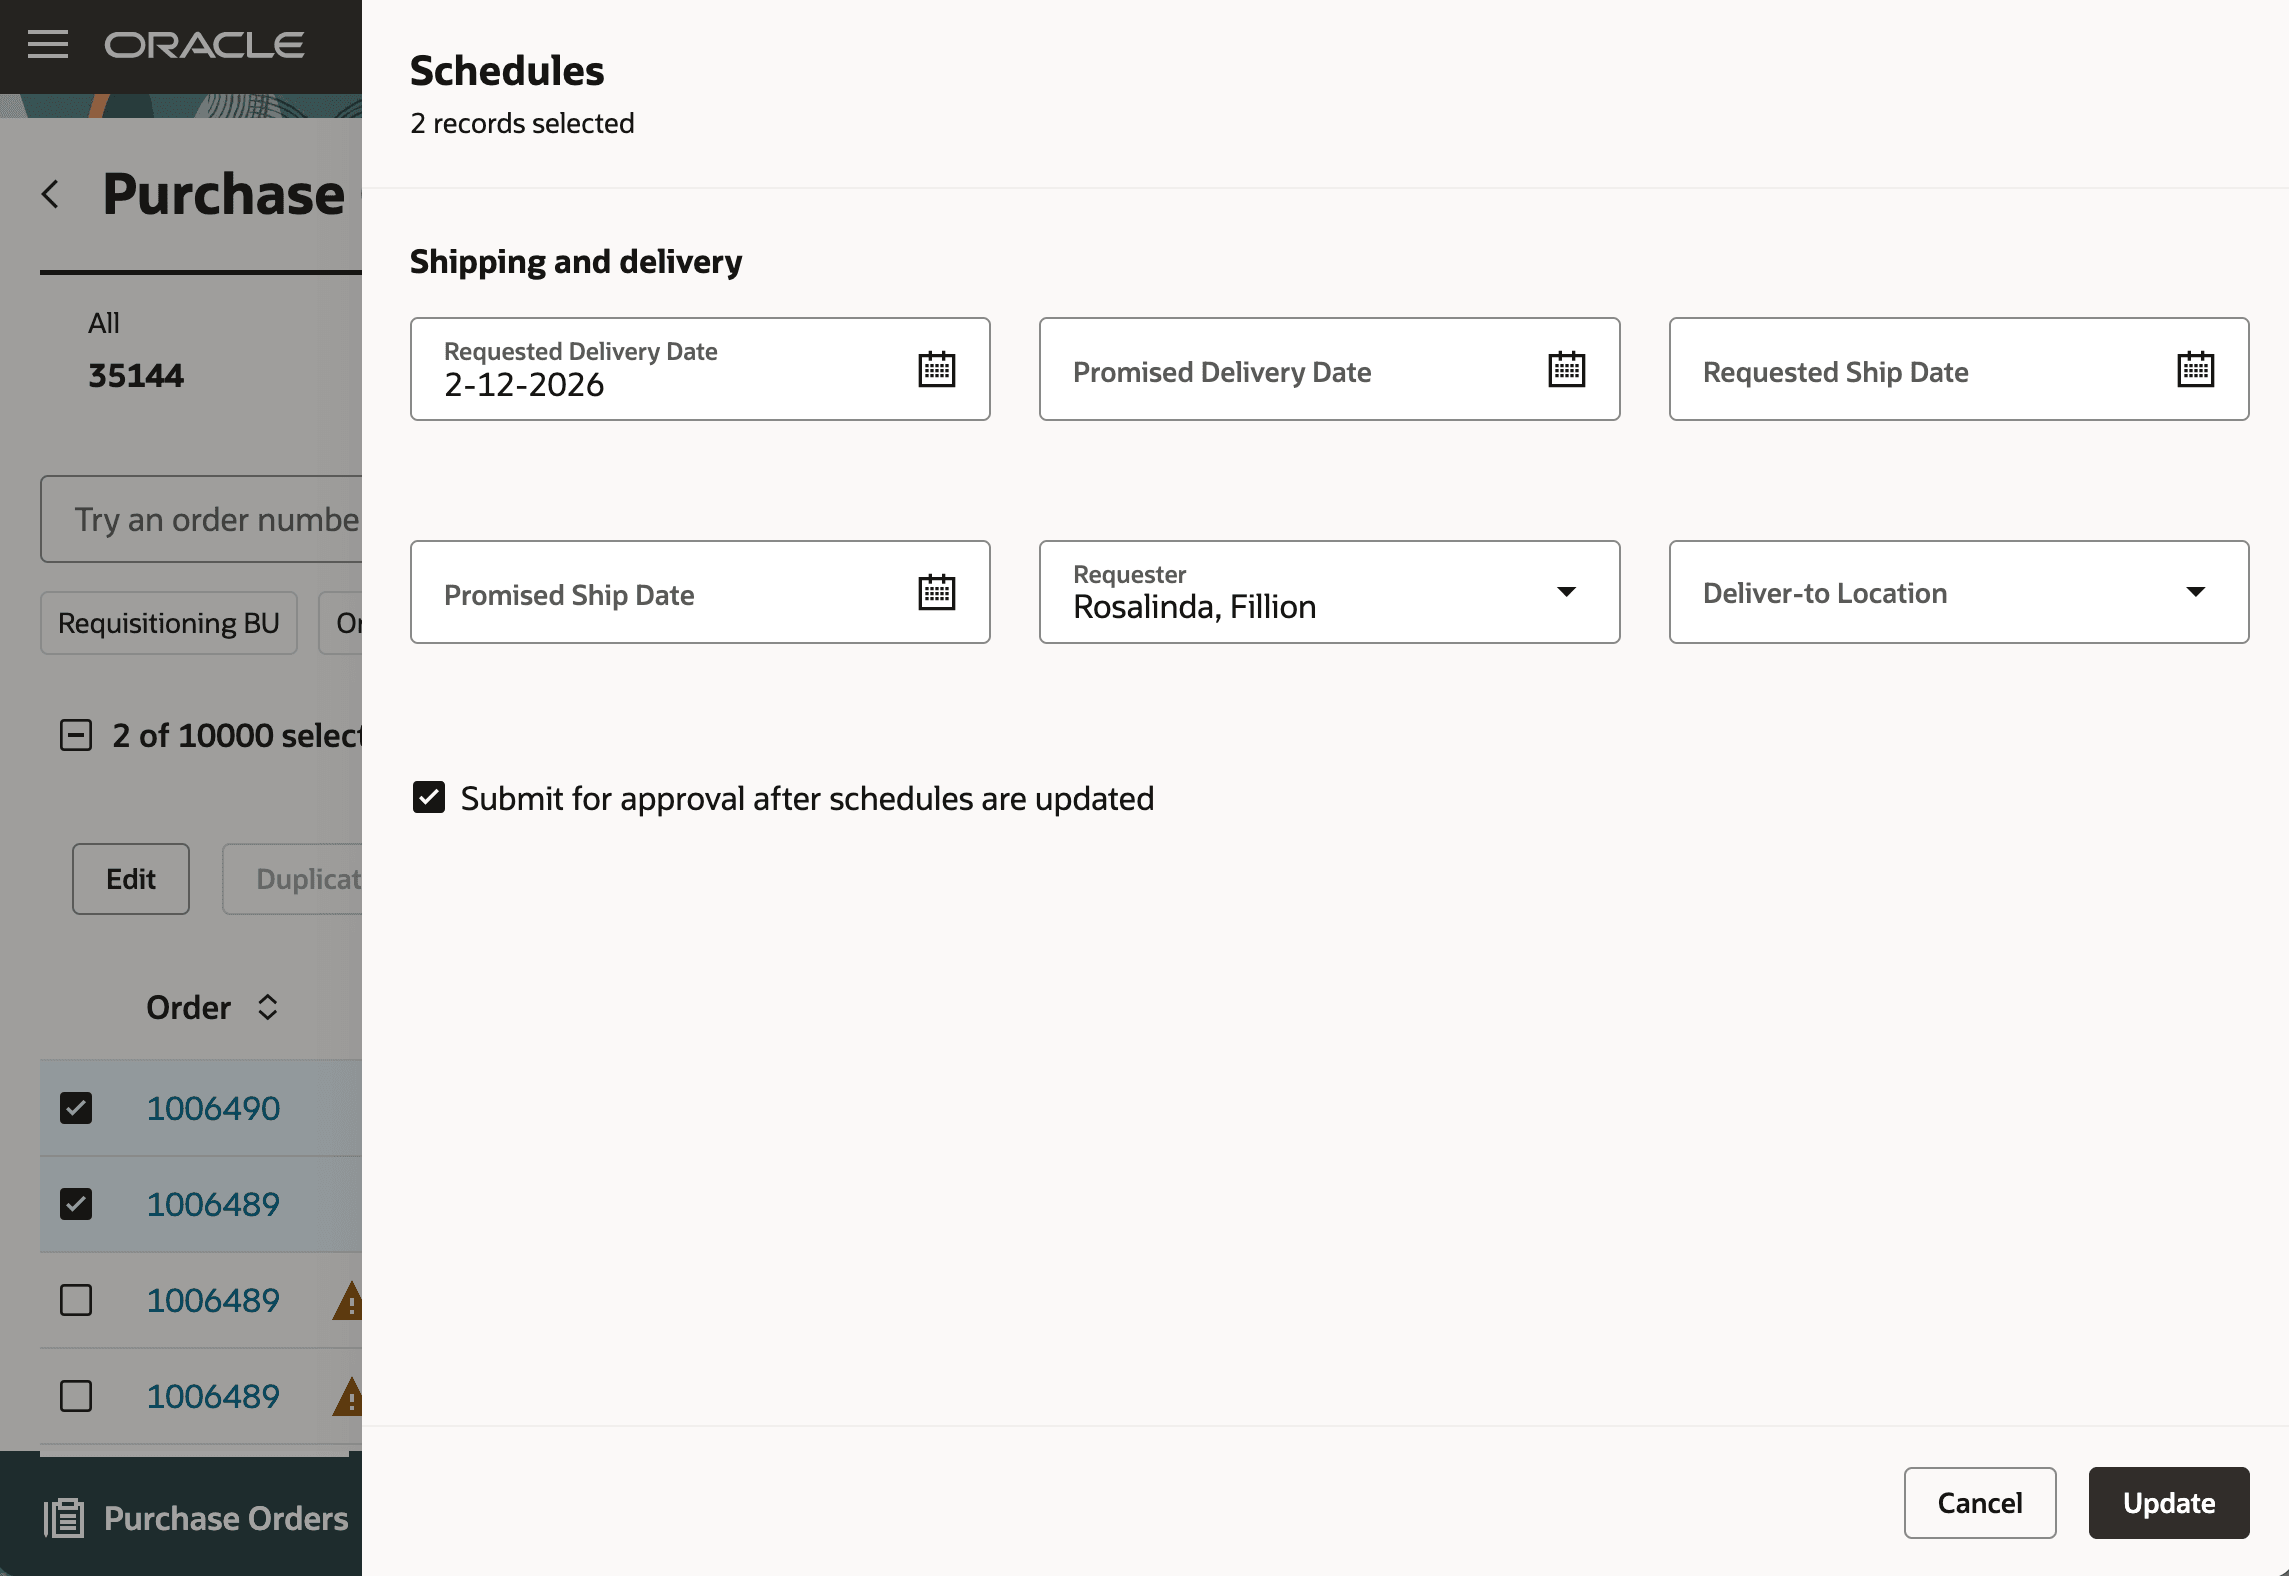Click the back arrow next to Purchase
Screen dimensions: 2289x1576
(50, 193)
